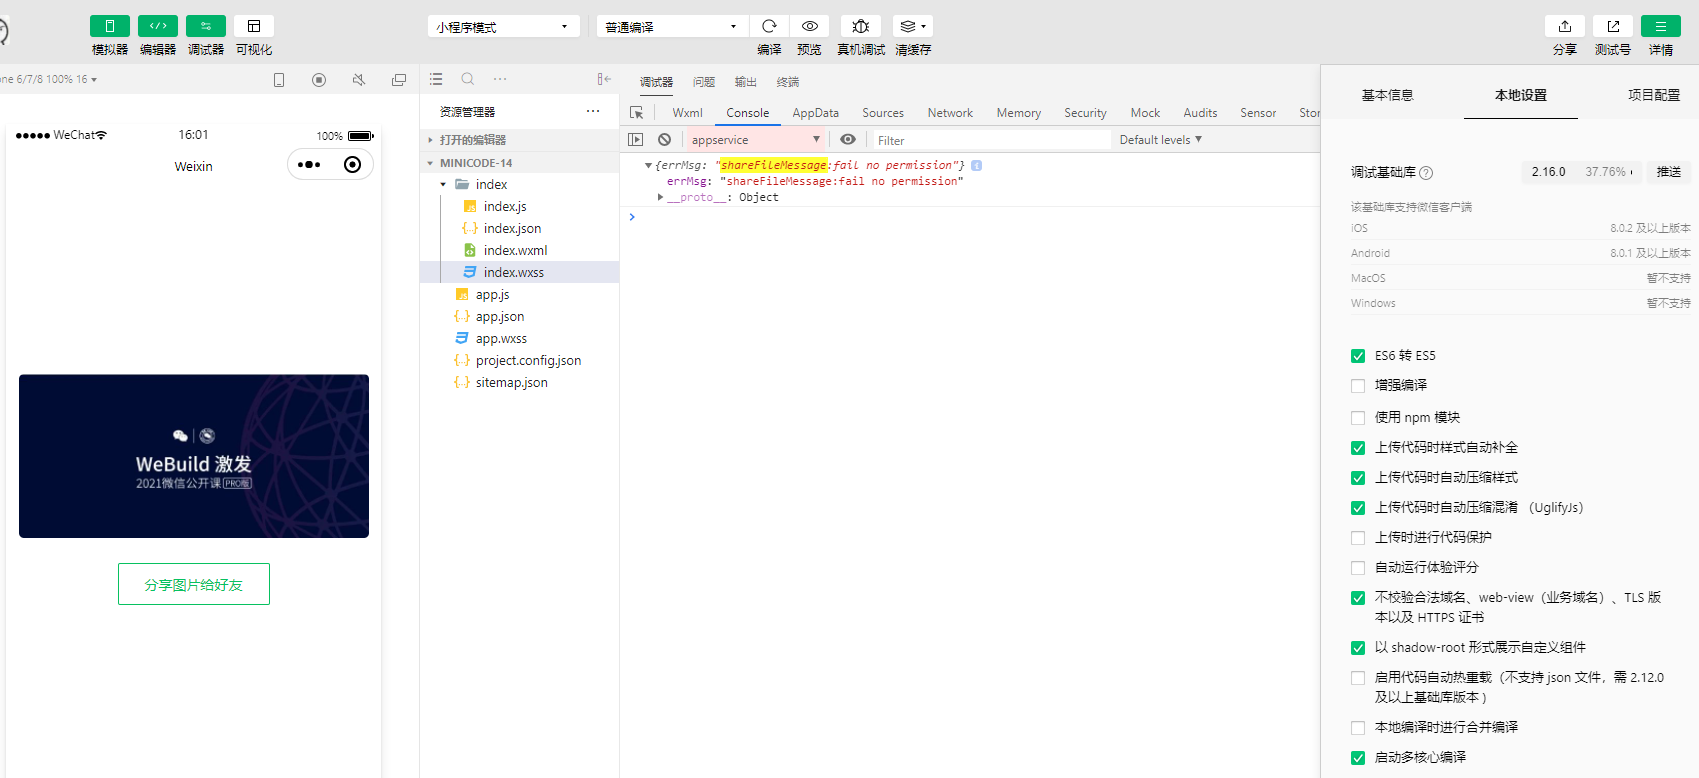Detach the simulator into separate window
The width and height of the screenshot is (1699, 778).
click(x=399, y=80)
